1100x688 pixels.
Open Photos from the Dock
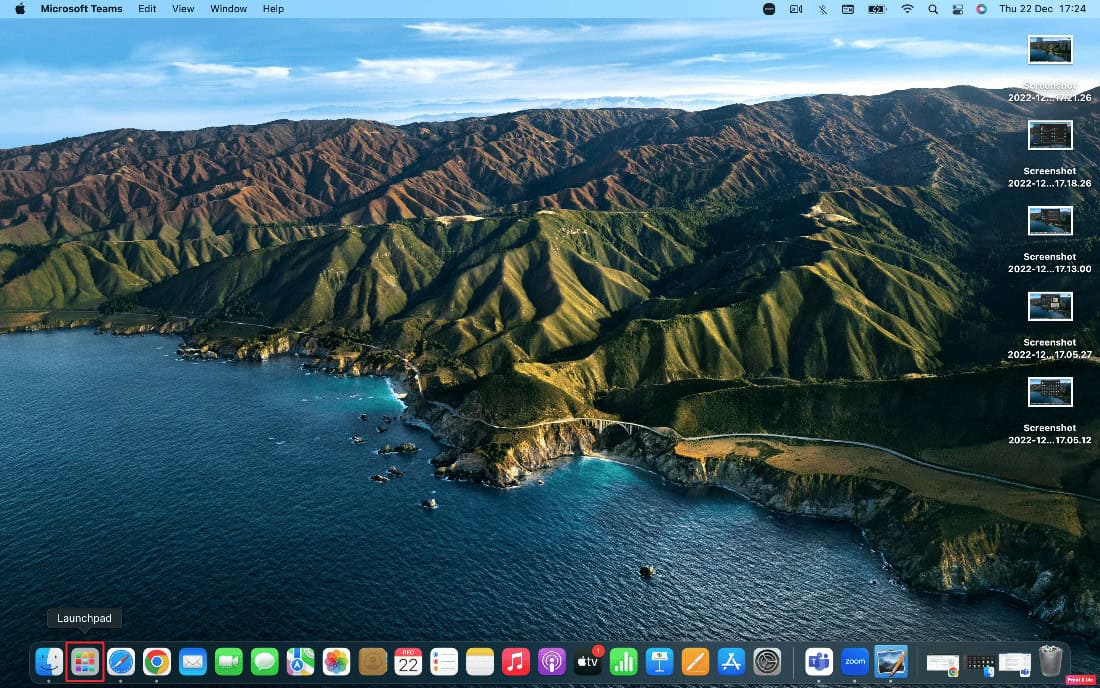click(x=336, y=661)
